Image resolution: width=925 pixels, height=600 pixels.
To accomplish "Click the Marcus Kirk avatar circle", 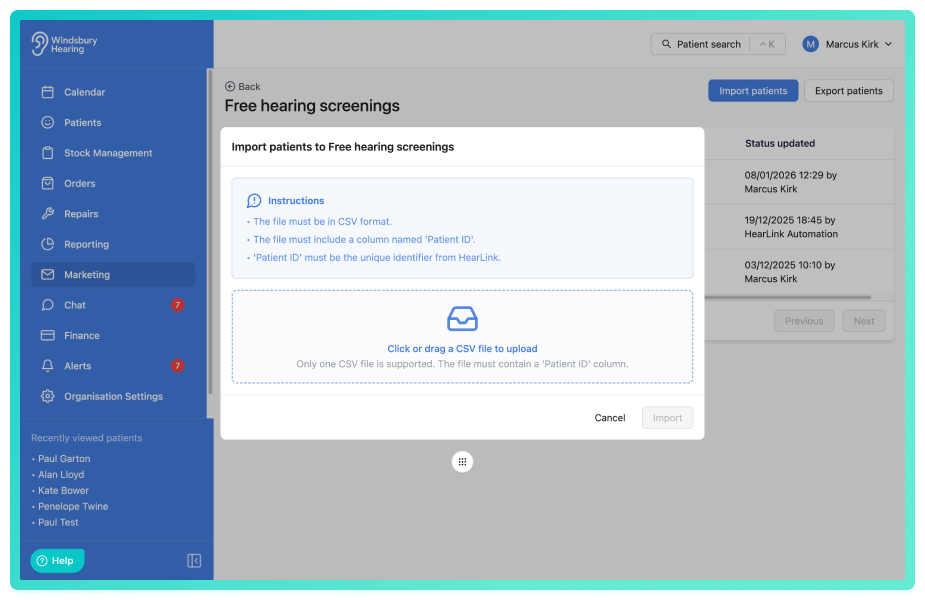I will coord(811,44).
